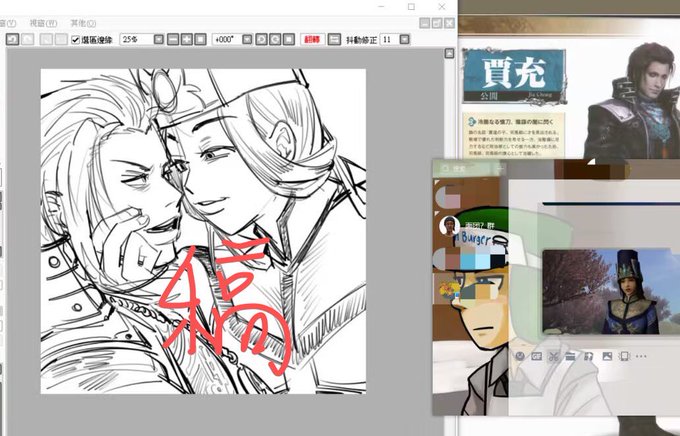The width and height of the screenshot is (680, 436).
Task: Reset the canvas zoom with square button
Action: coord(200,39)
